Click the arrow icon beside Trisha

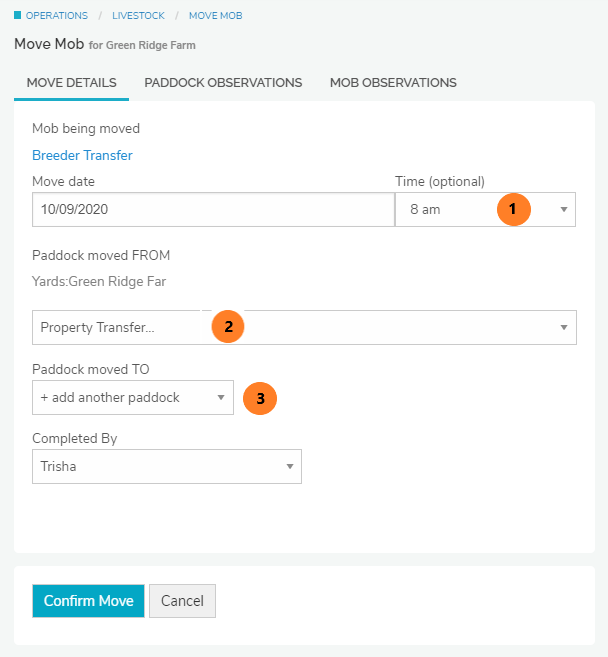coord(290,467)
